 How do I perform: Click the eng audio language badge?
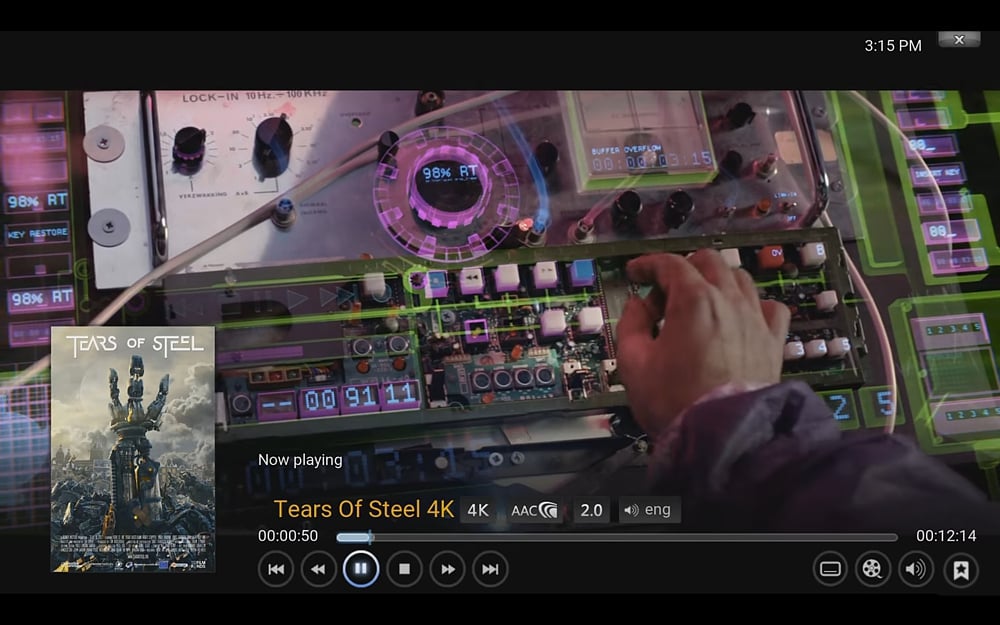tap(650, 510)
